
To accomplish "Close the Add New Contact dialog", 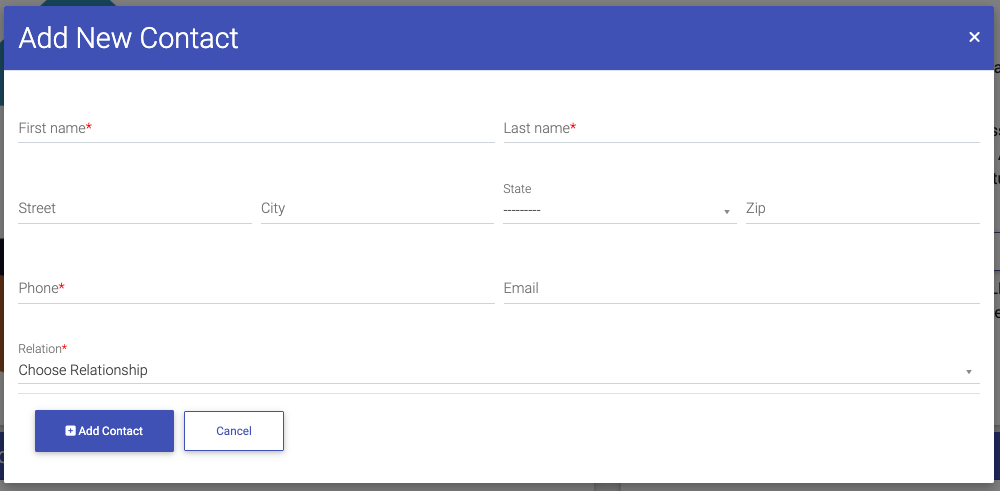I will point(974,38).
